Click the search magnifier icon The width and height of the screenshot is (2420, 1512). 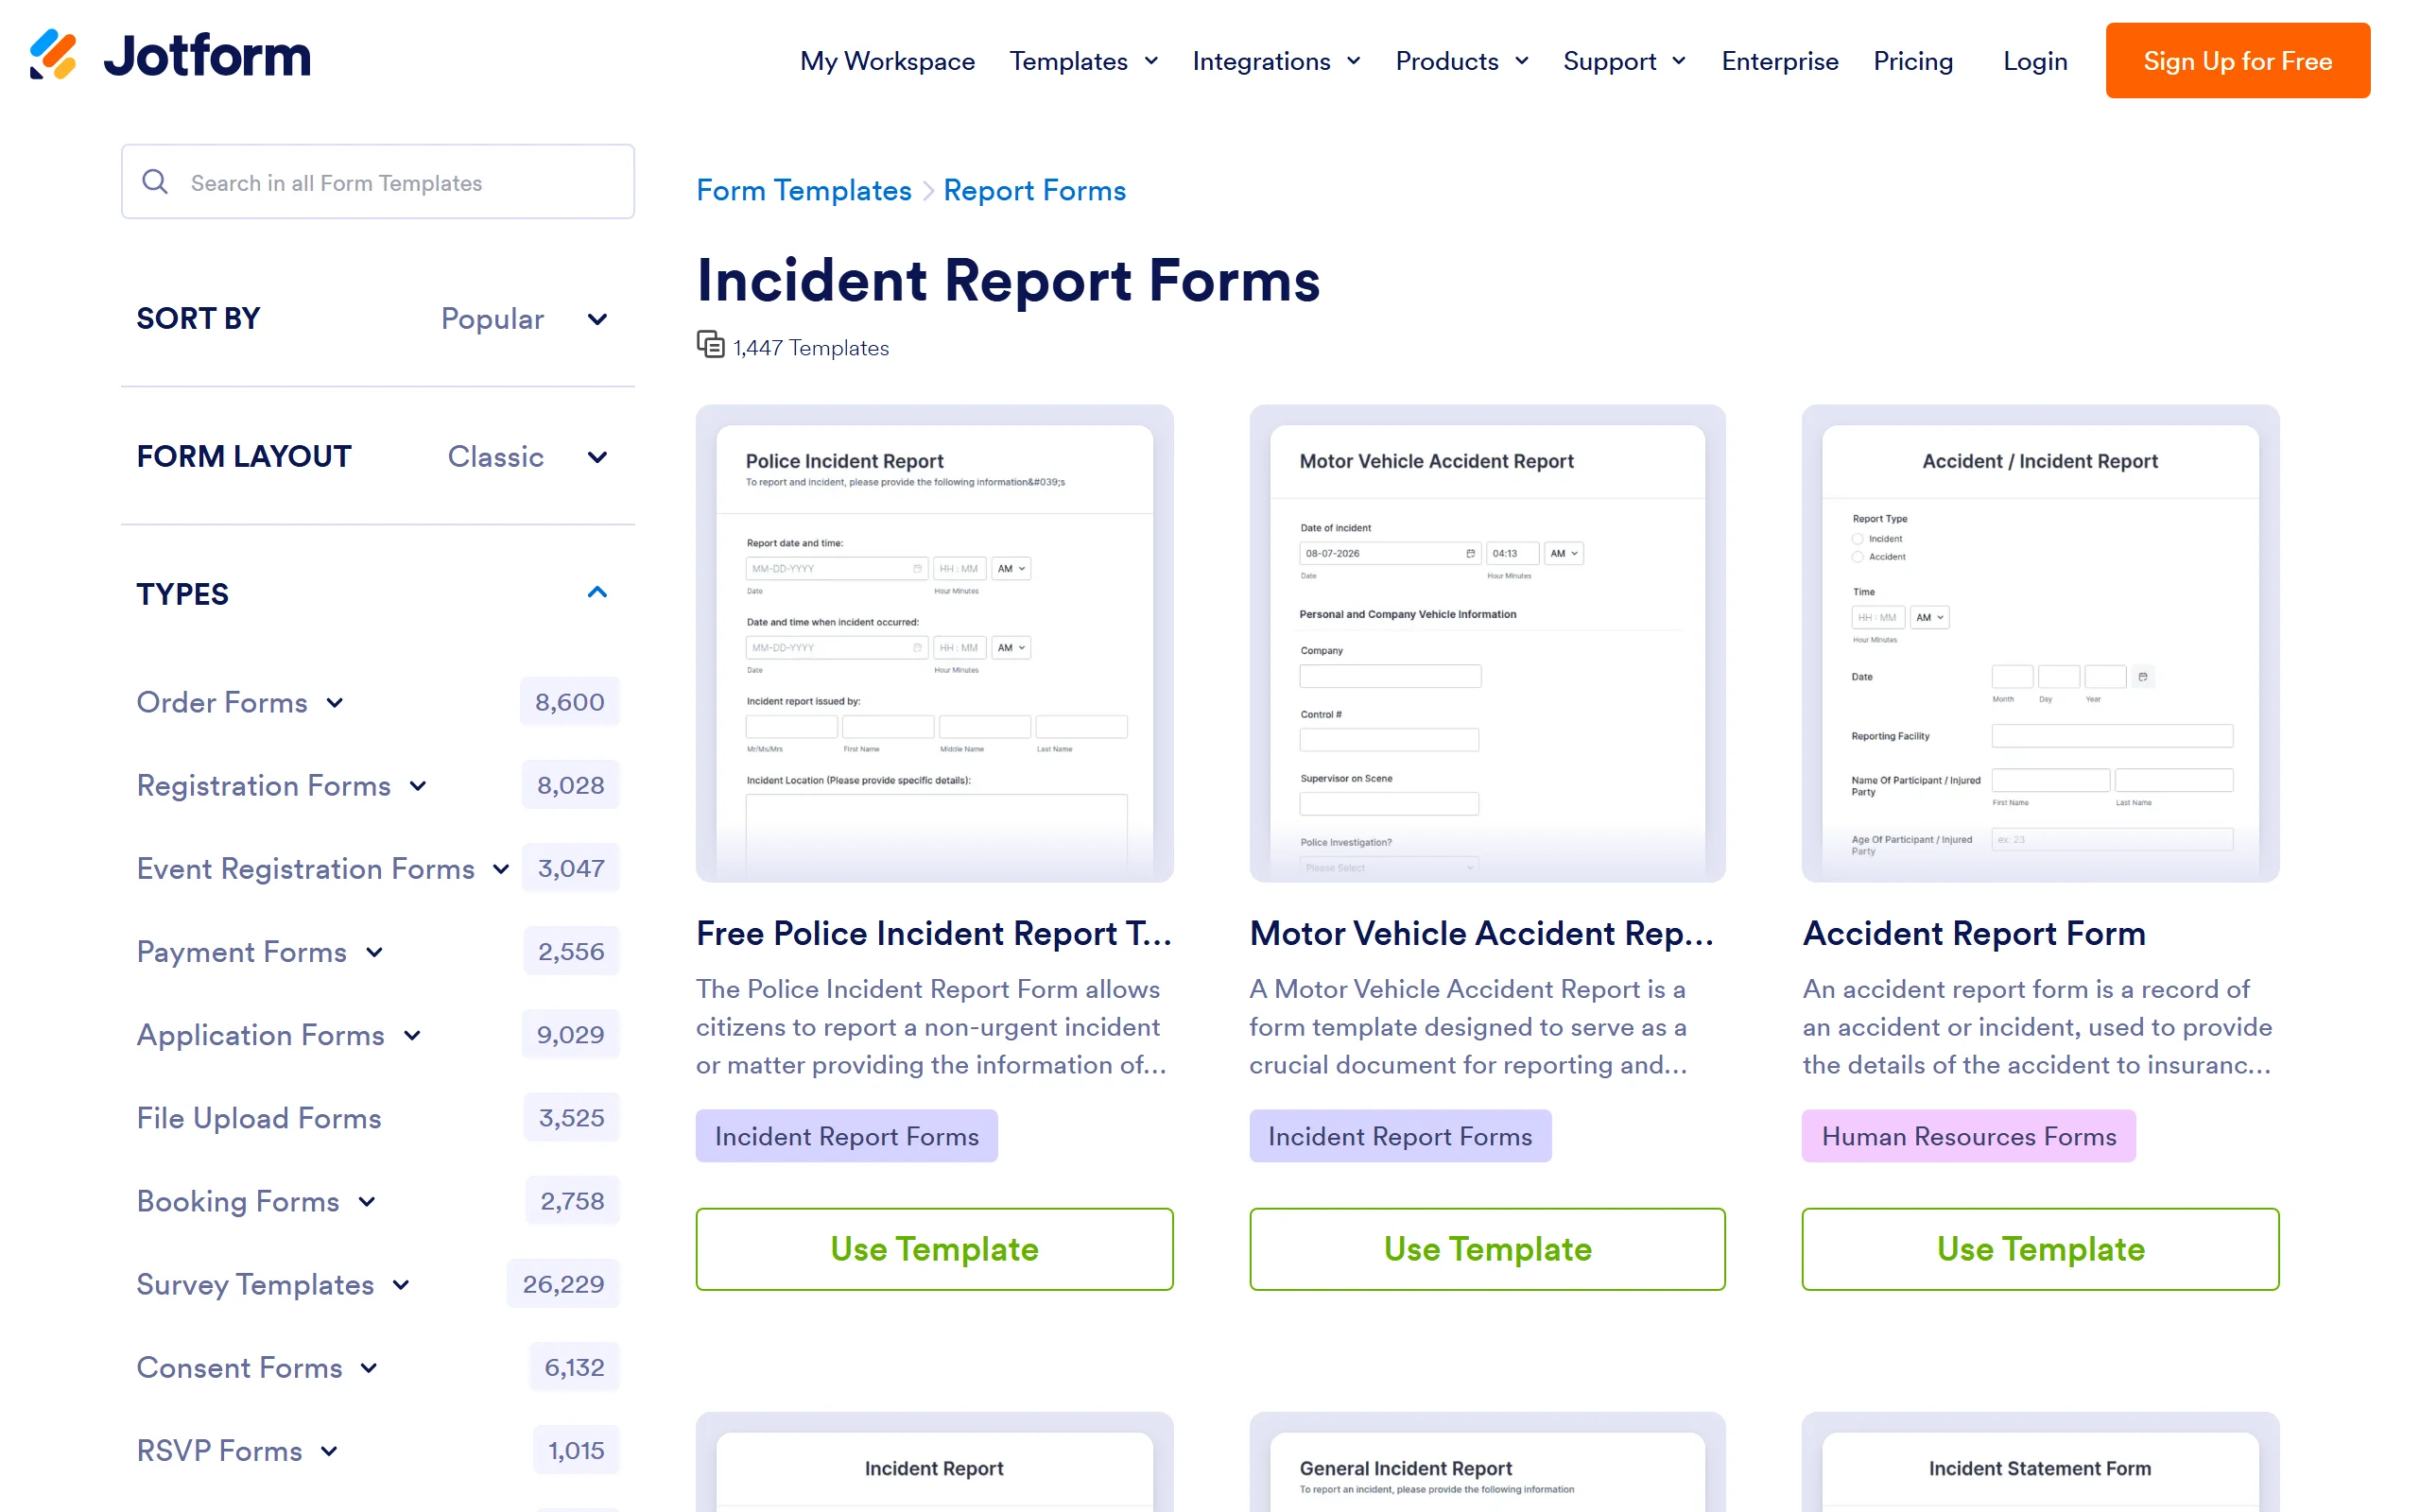coord(155,182)
